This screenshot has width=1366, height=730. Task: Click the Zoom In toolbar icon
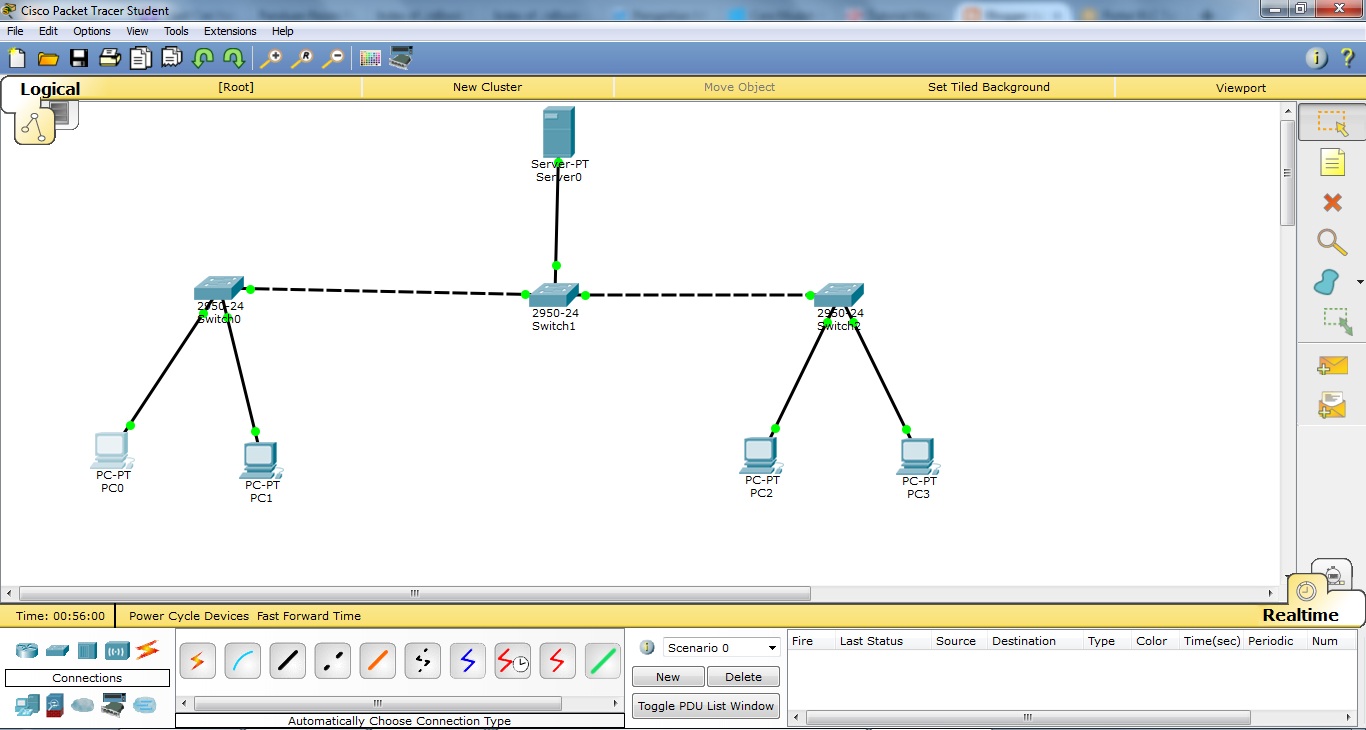click(270, 58)
